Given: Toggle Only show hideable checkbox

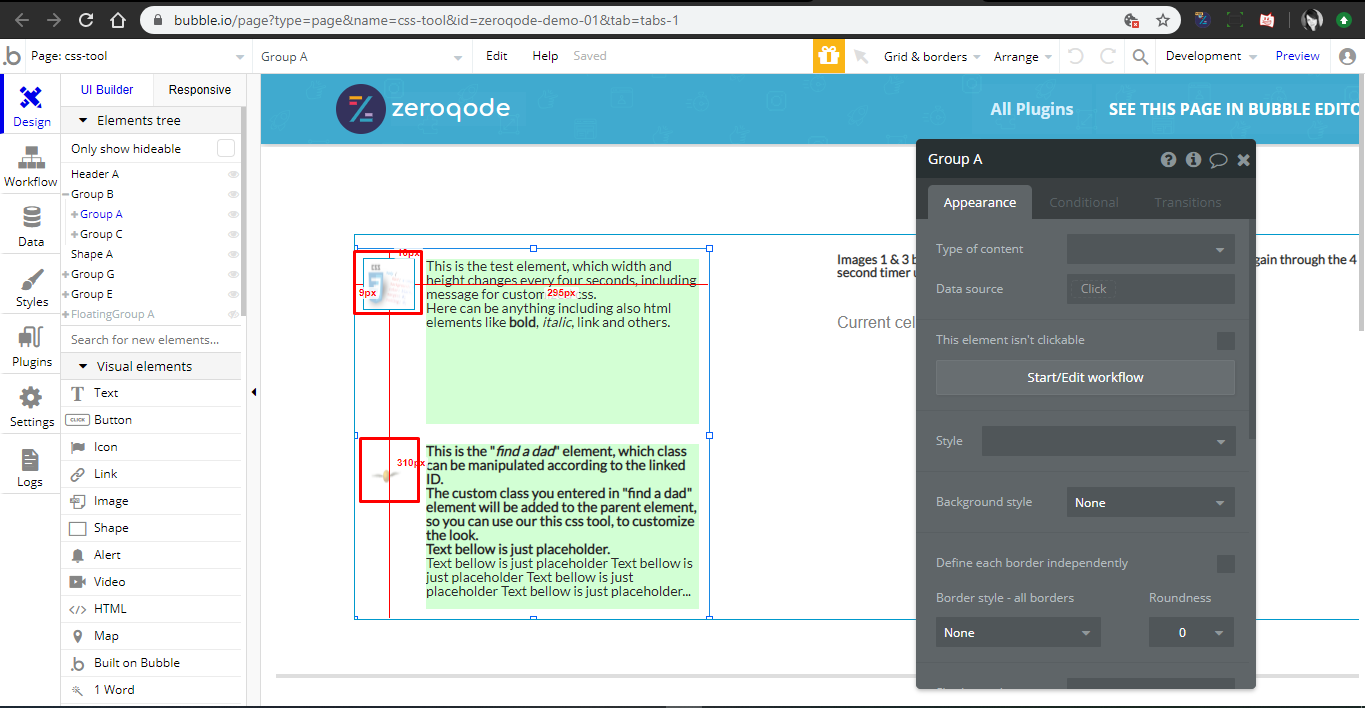Looking at the screenshot, I should point(226,148).
